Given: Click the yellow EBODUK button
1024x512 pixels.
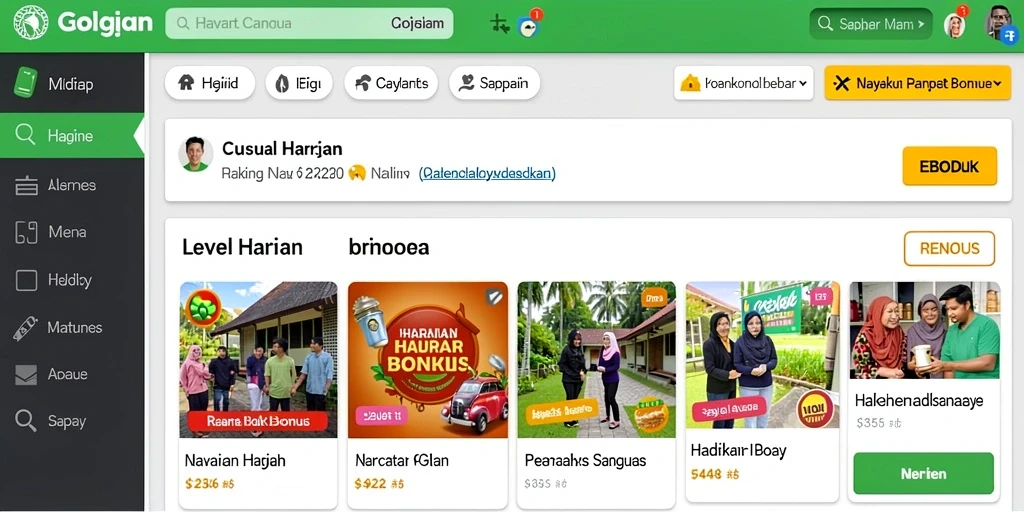Looking at the screenshot, I should tap(949, 166).
